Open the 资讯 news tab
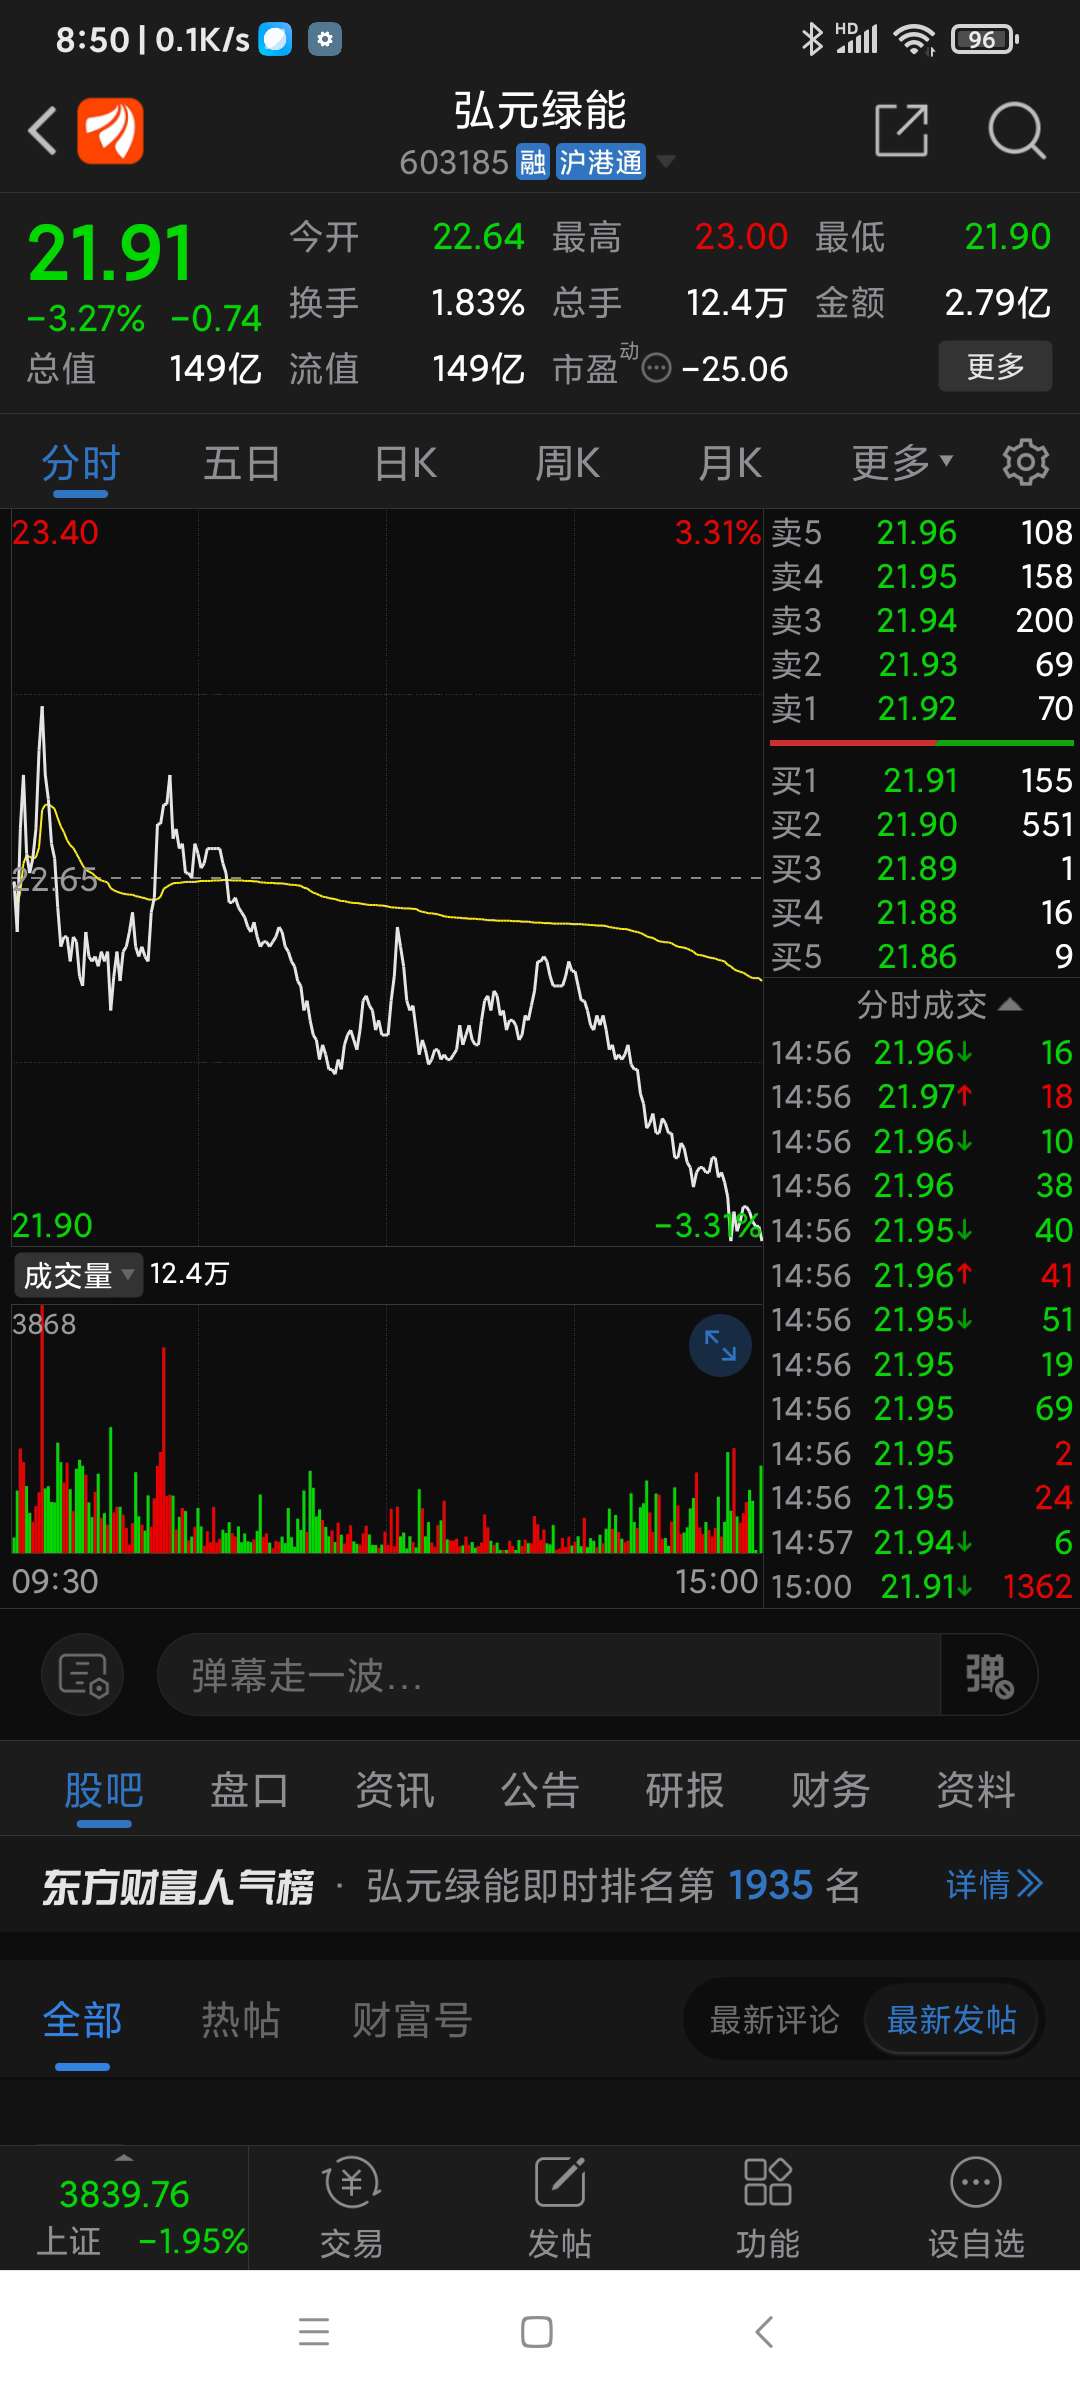This screenshot has width=1080, height=2400. coord(395,1790)
